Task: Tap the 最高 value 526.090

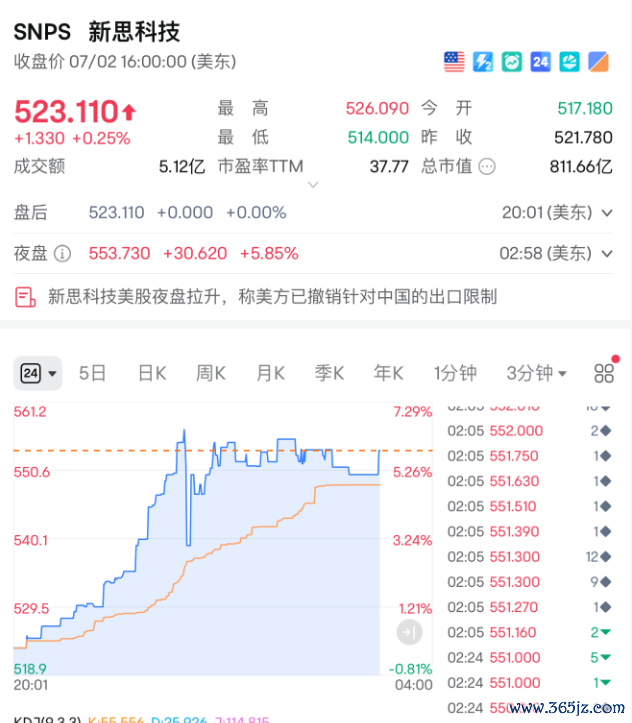Action: pos(377,109)
